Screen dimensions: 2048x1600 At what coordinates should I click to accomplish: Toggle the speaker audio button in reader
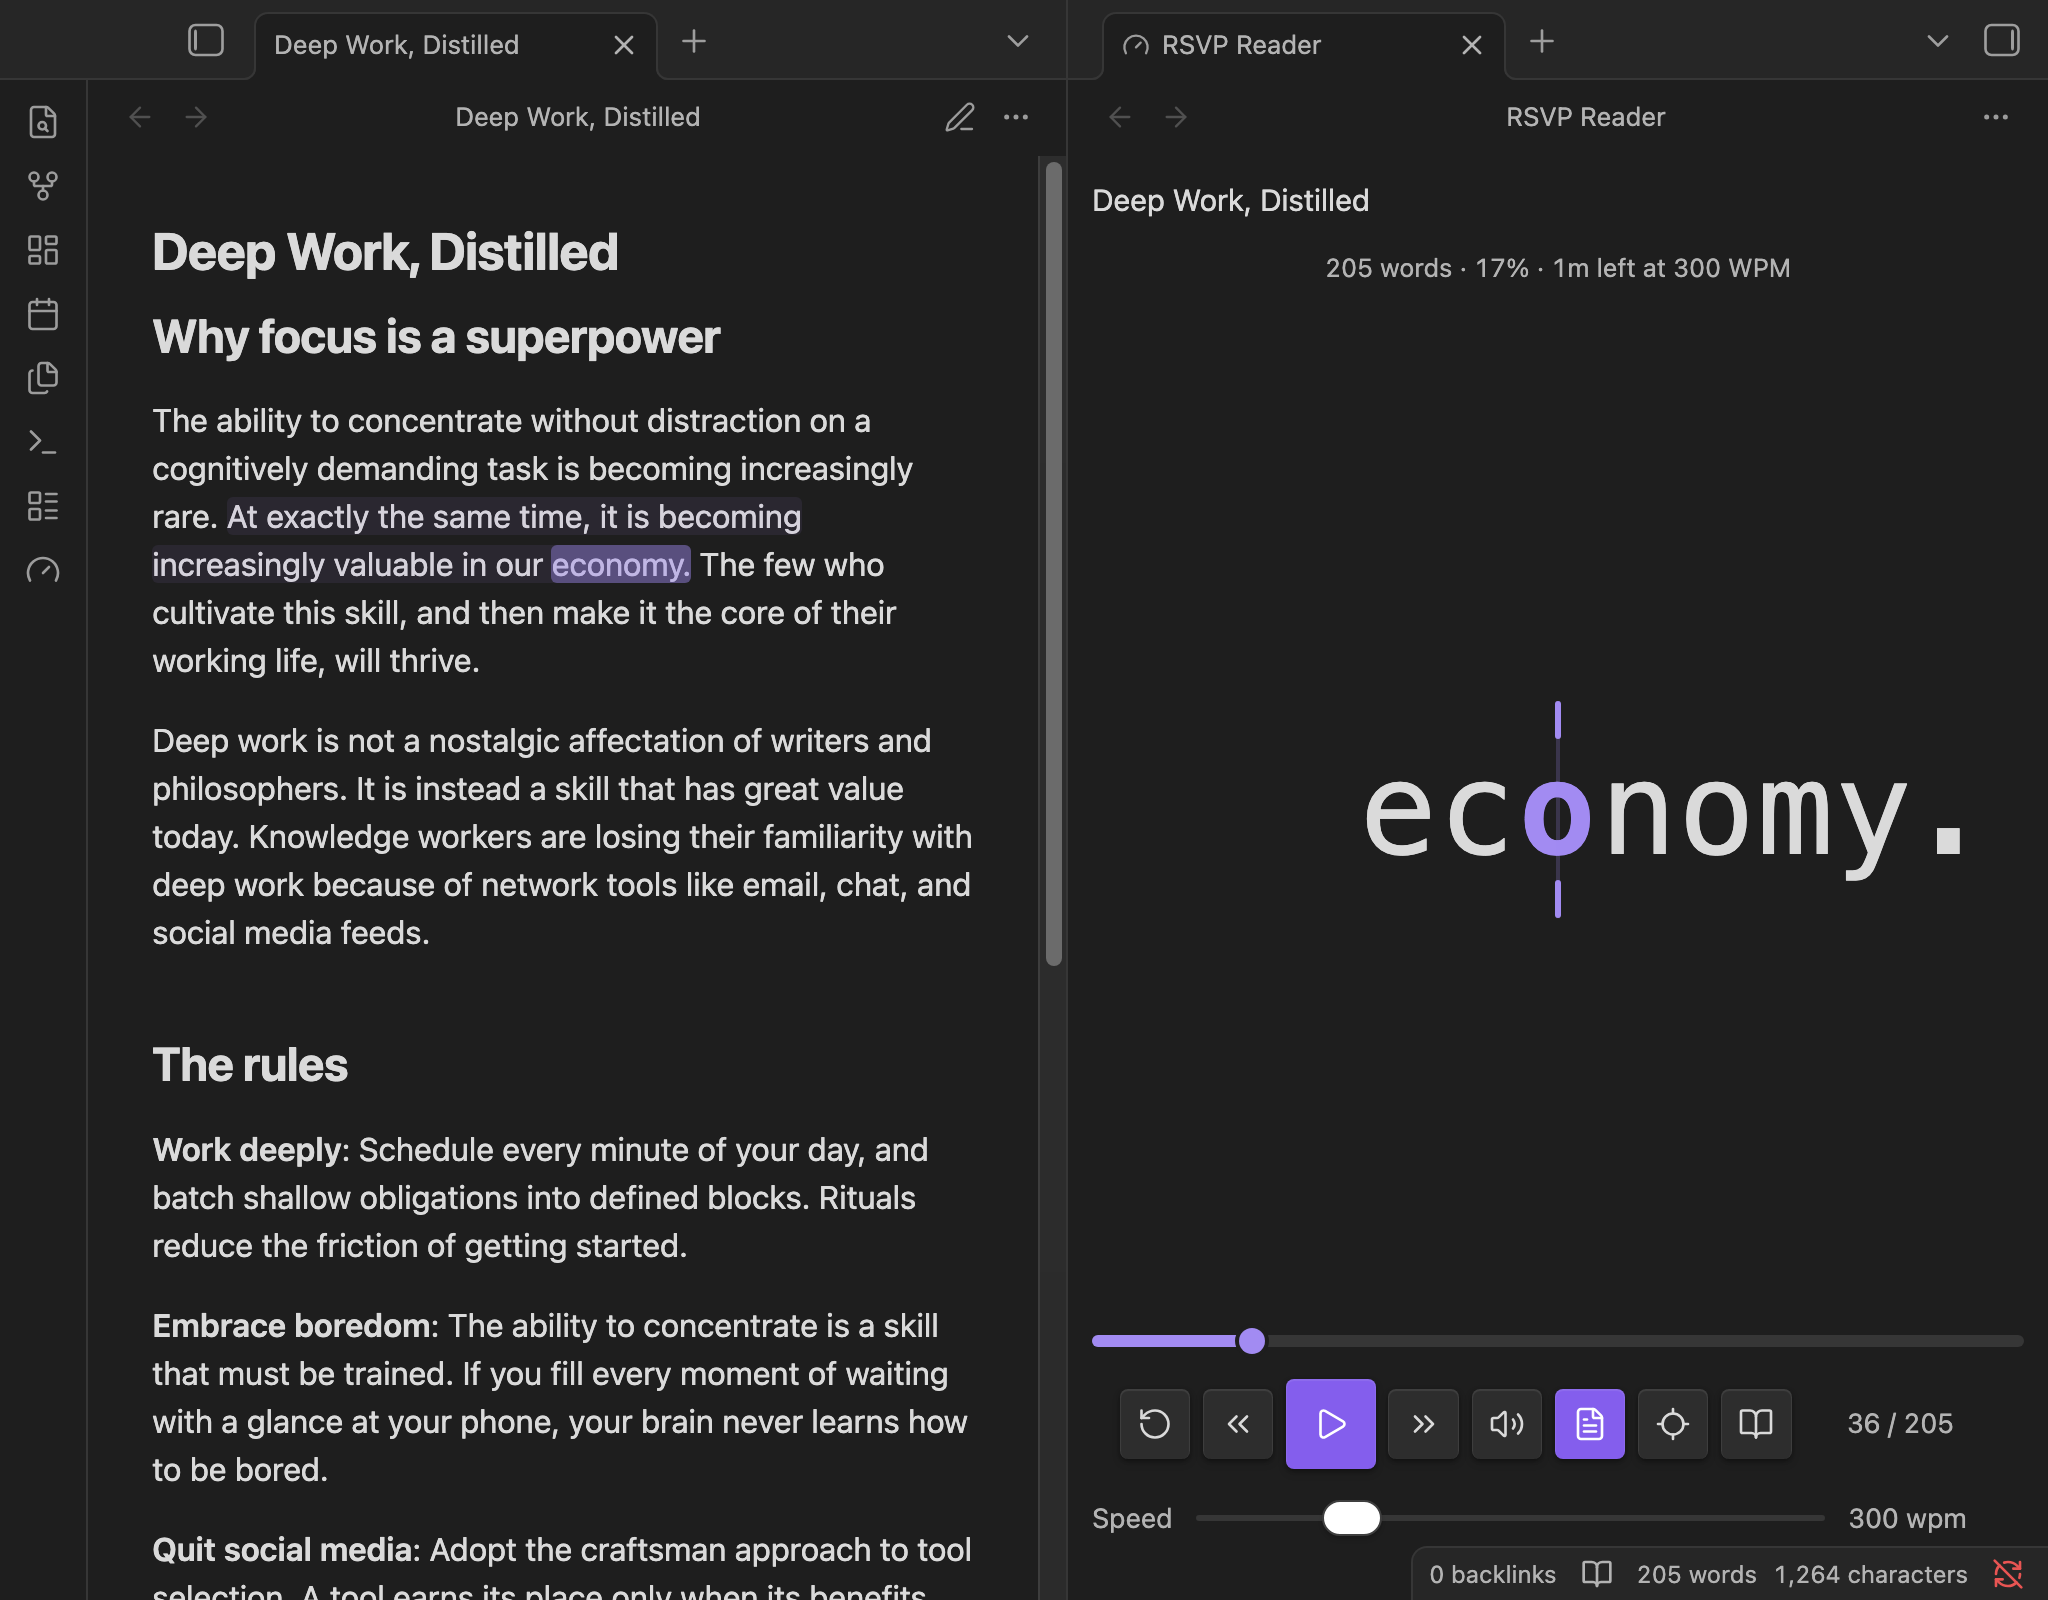point(1507,1424)
